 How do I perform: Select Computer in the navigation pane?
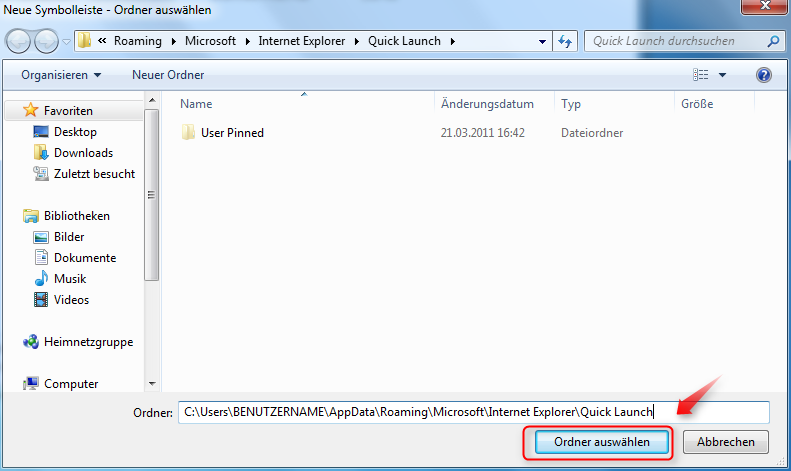coord(71,384)
